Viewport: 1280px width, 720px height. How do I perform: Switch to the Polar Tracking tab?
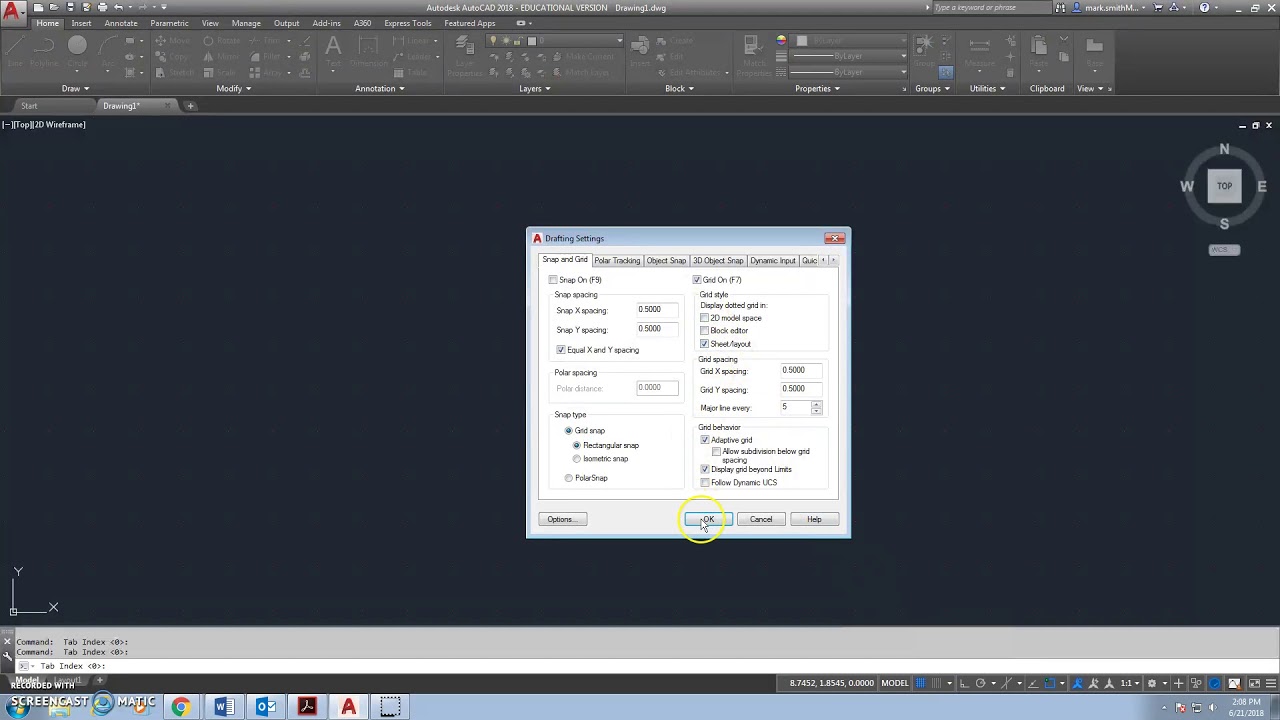coord(617,261)
